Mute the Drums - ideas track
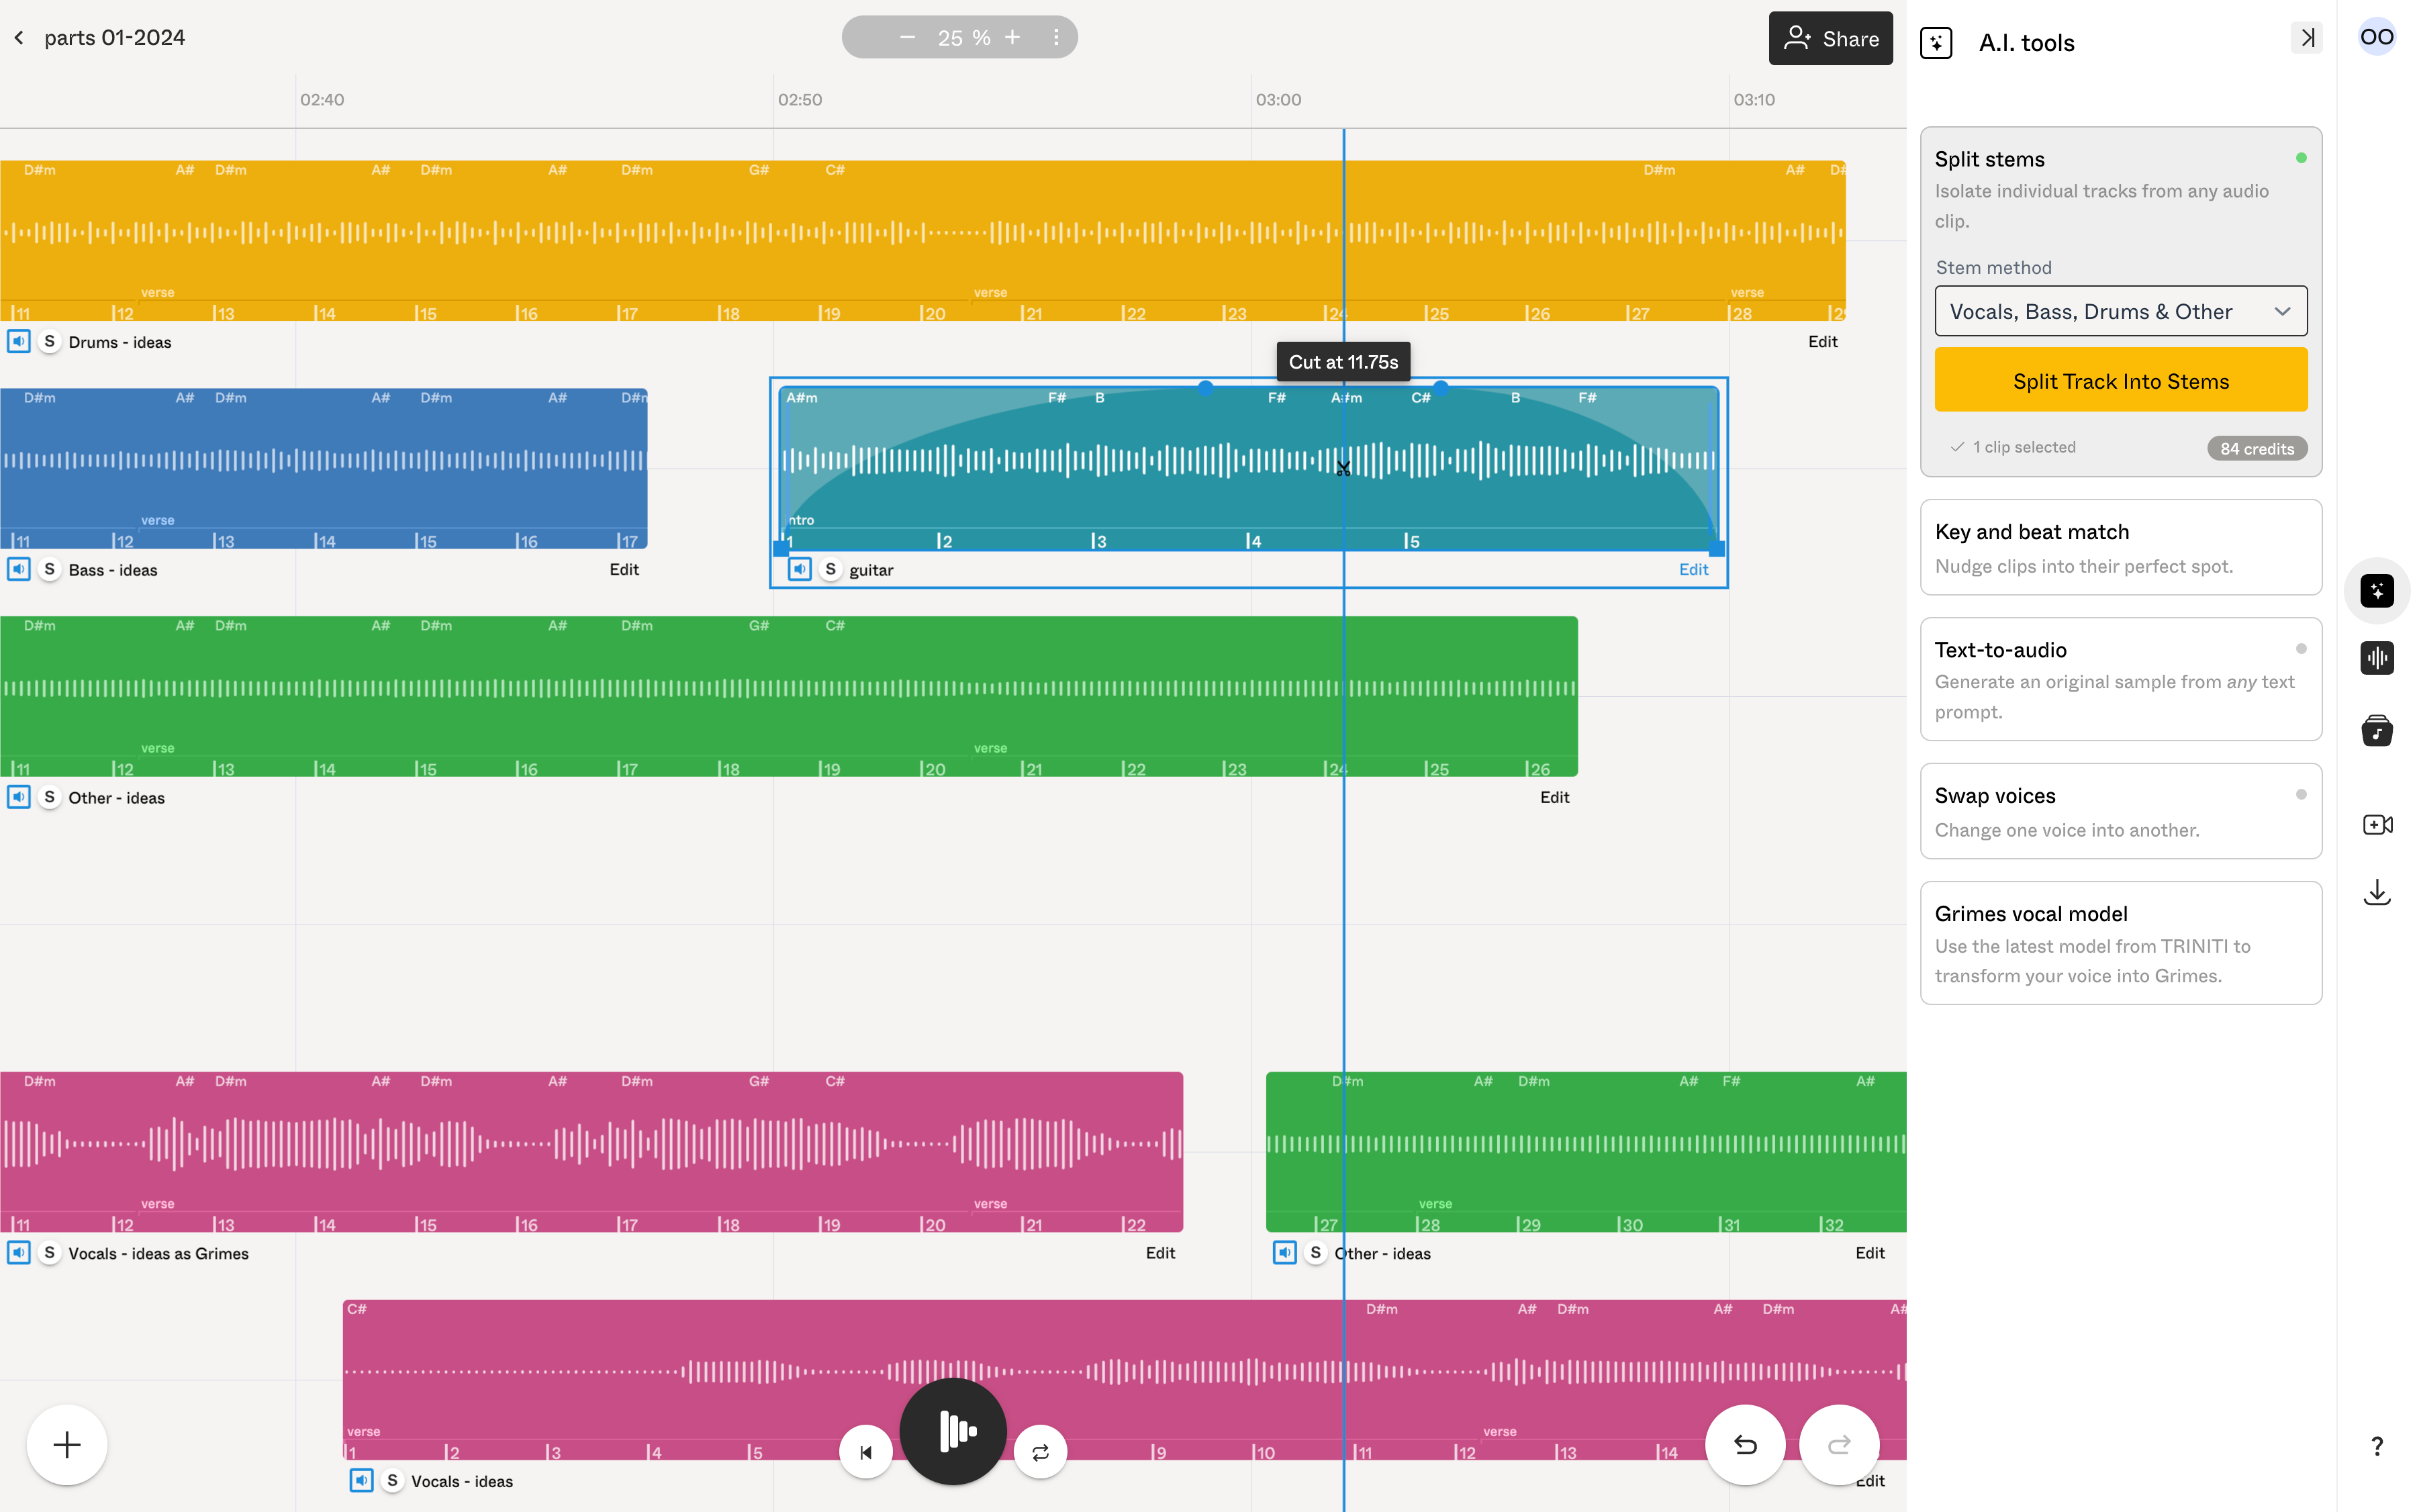The image size is (2417, 1512). [18, 341]
